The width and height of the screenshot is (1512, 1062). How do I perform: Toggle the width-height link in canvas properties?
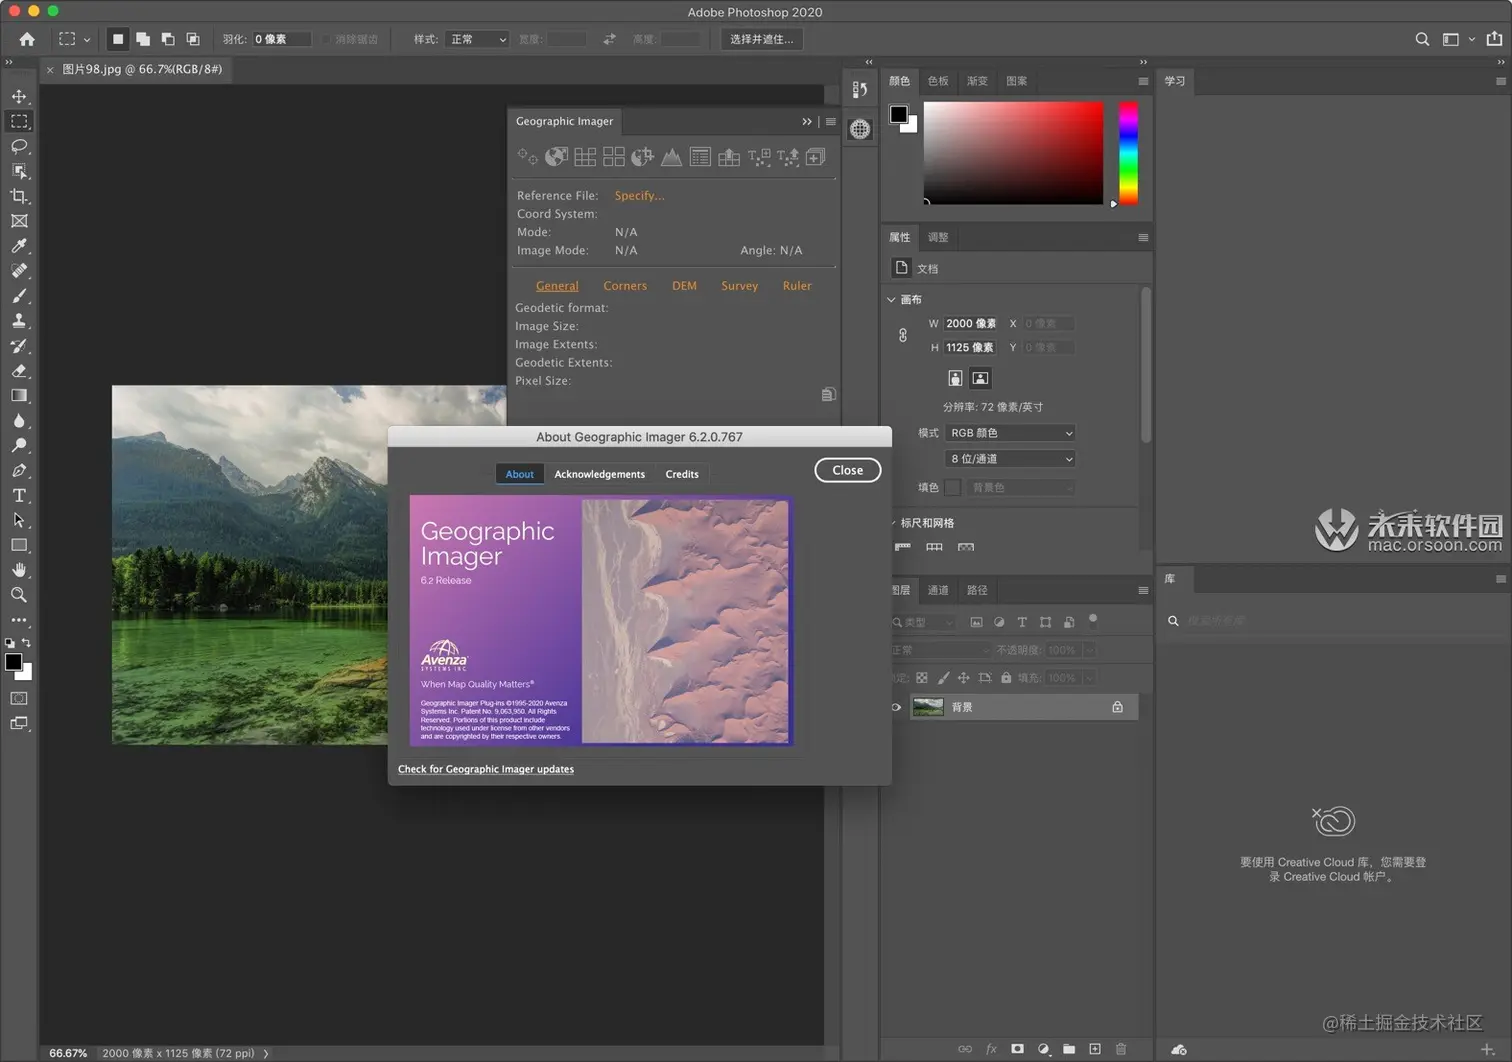tap(903, 336)
